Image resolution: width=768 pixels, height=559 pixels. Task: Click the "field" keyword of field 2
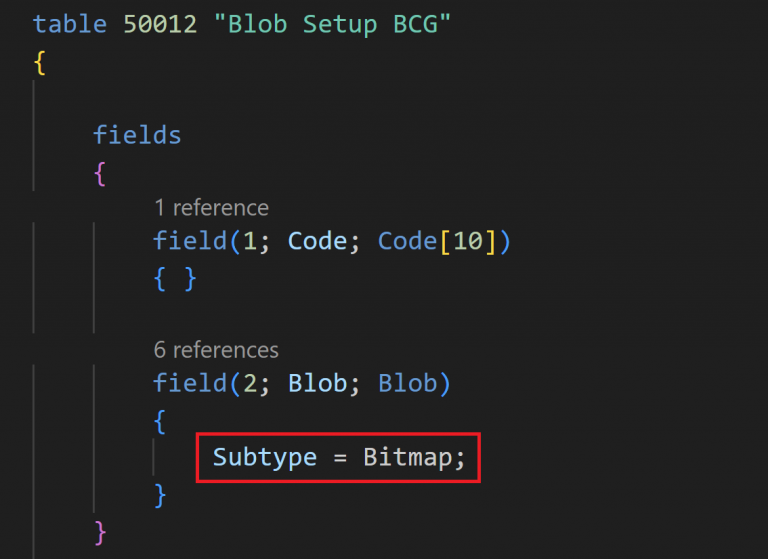(x=190, y=384)
